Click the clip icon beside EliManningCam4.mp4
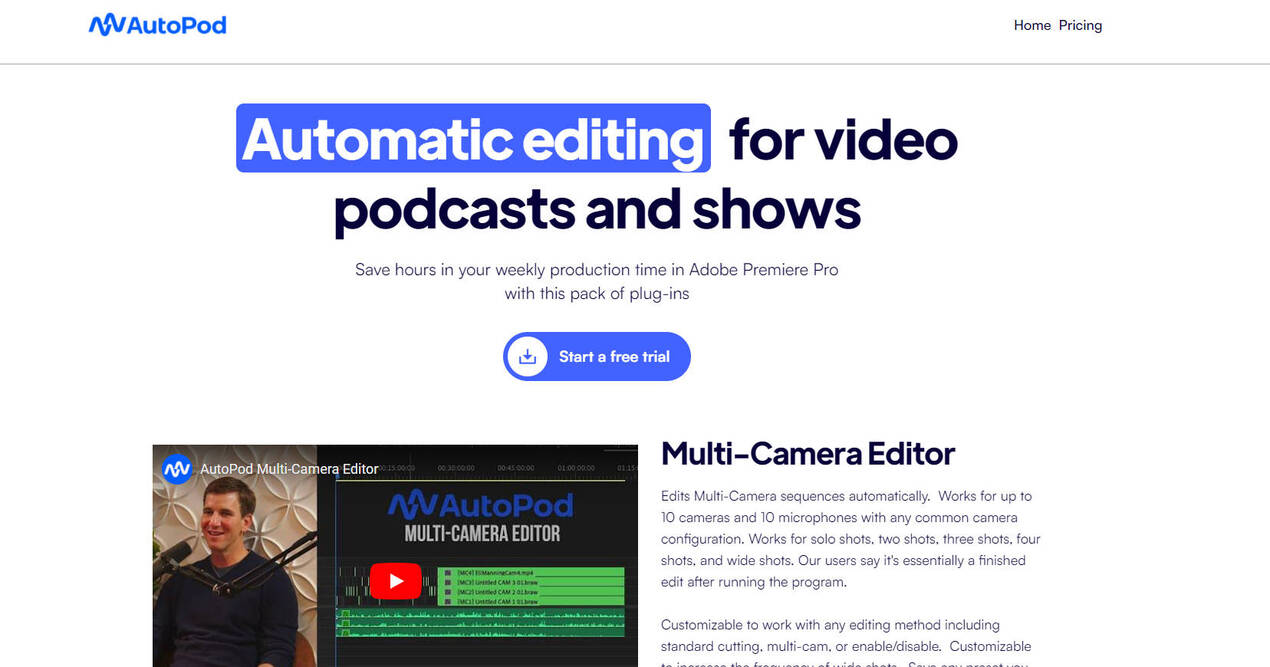The height and width of the screenshot is (667, 1270). tap(448, 573)
